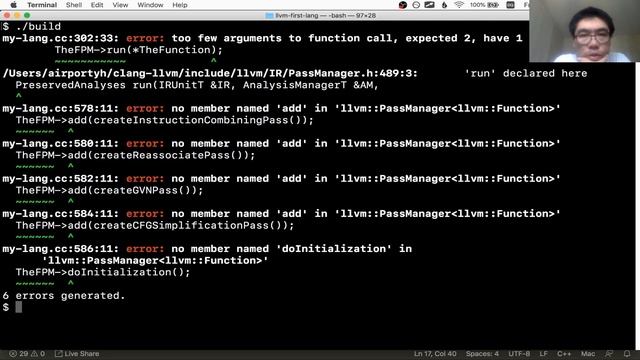The image size is (640, 360).
Task: Click the feedback icon in status bar
Action: click(609, 354)
